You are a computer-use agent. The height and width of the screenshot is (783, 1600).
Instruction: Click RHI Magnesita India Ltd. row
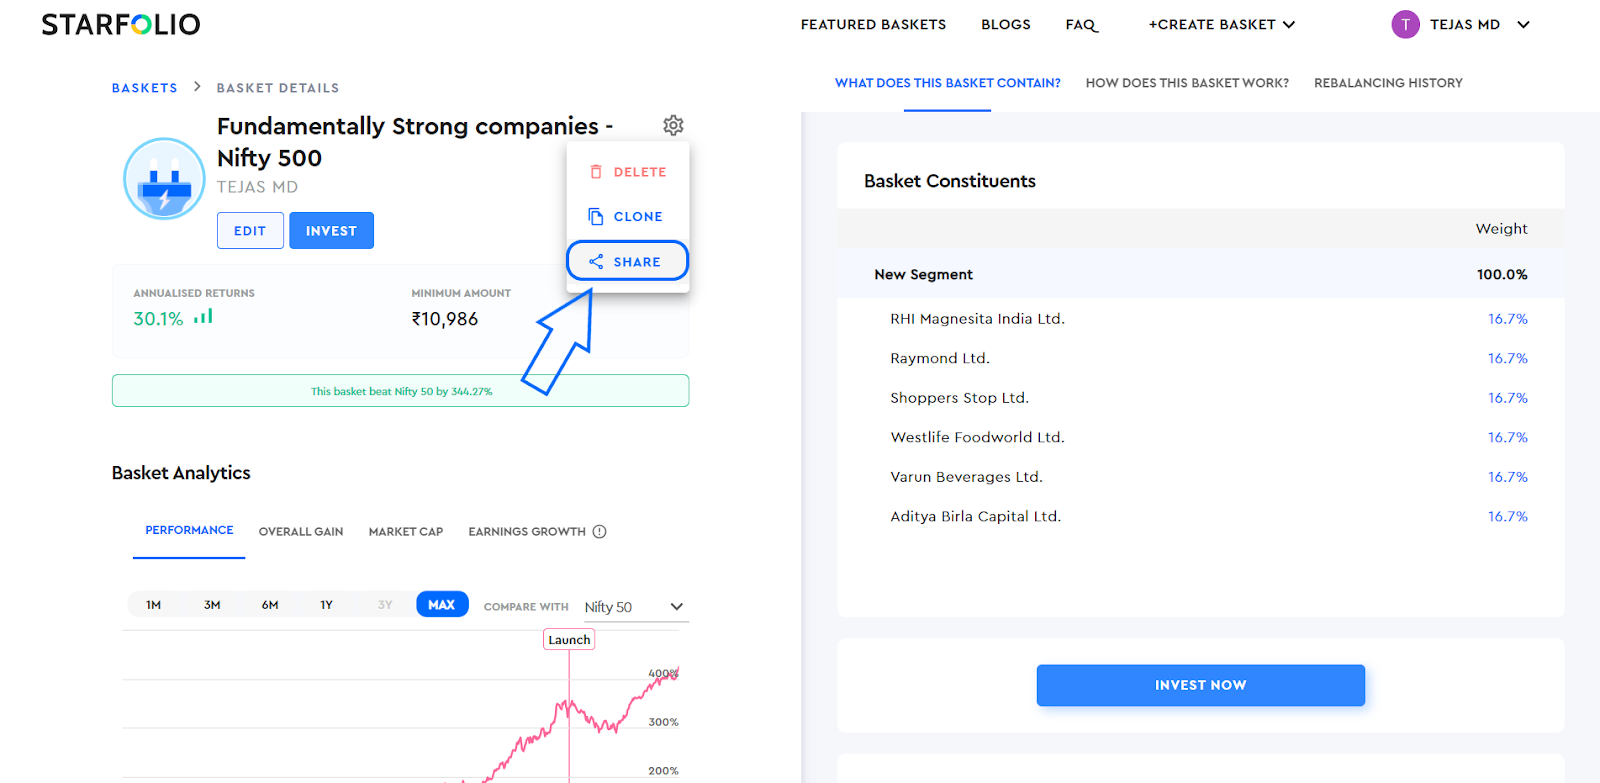pos(1200,319)
